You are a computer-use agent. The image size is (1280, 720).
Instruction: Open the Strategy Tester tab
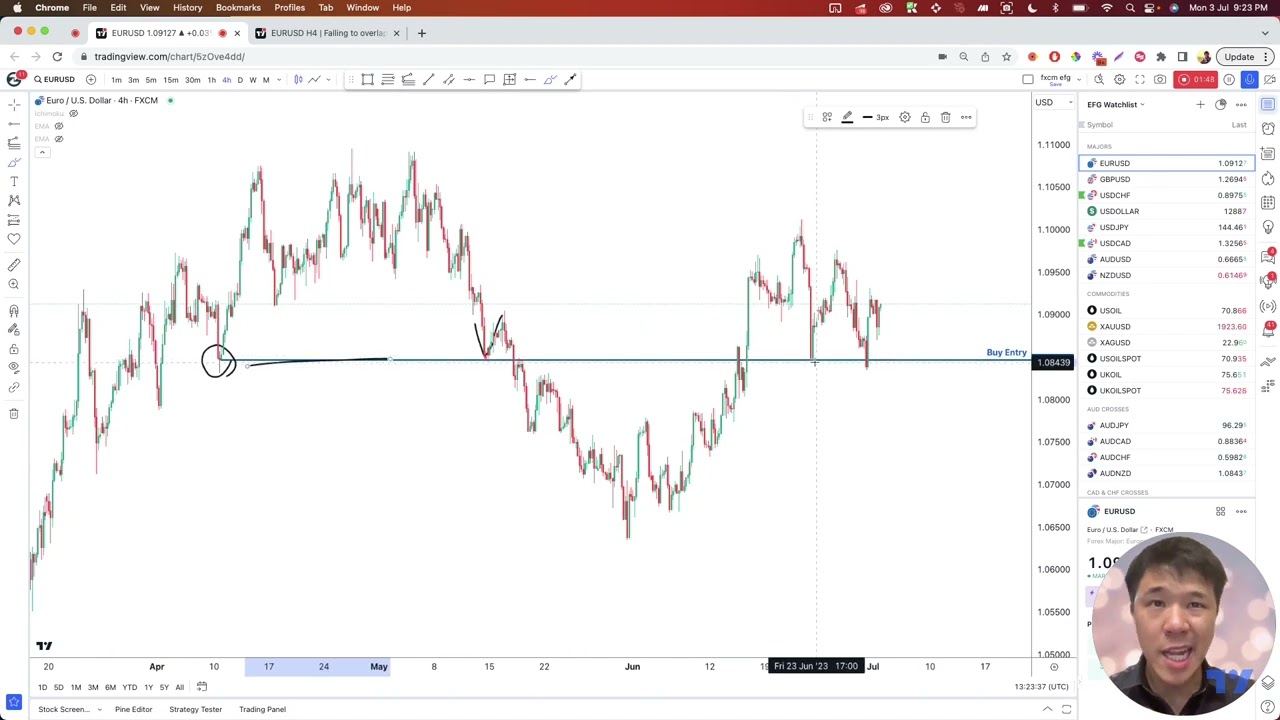pos(195,709)
